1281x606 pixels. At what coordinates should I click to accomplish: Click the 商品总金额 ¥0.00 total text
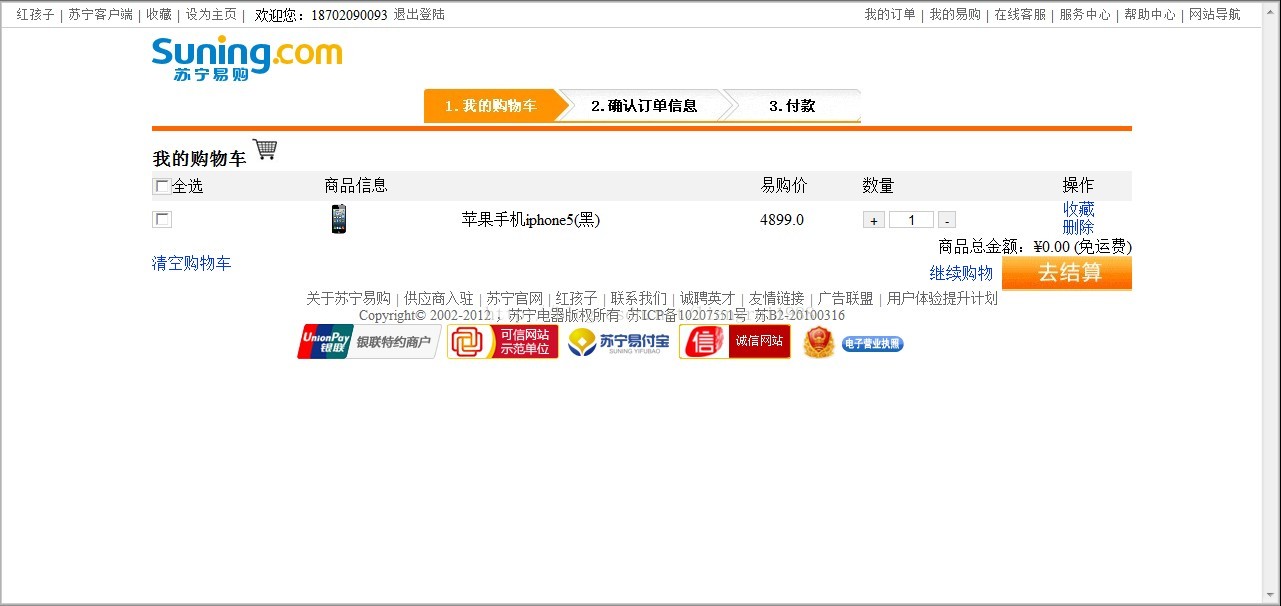click(1035, 246)
